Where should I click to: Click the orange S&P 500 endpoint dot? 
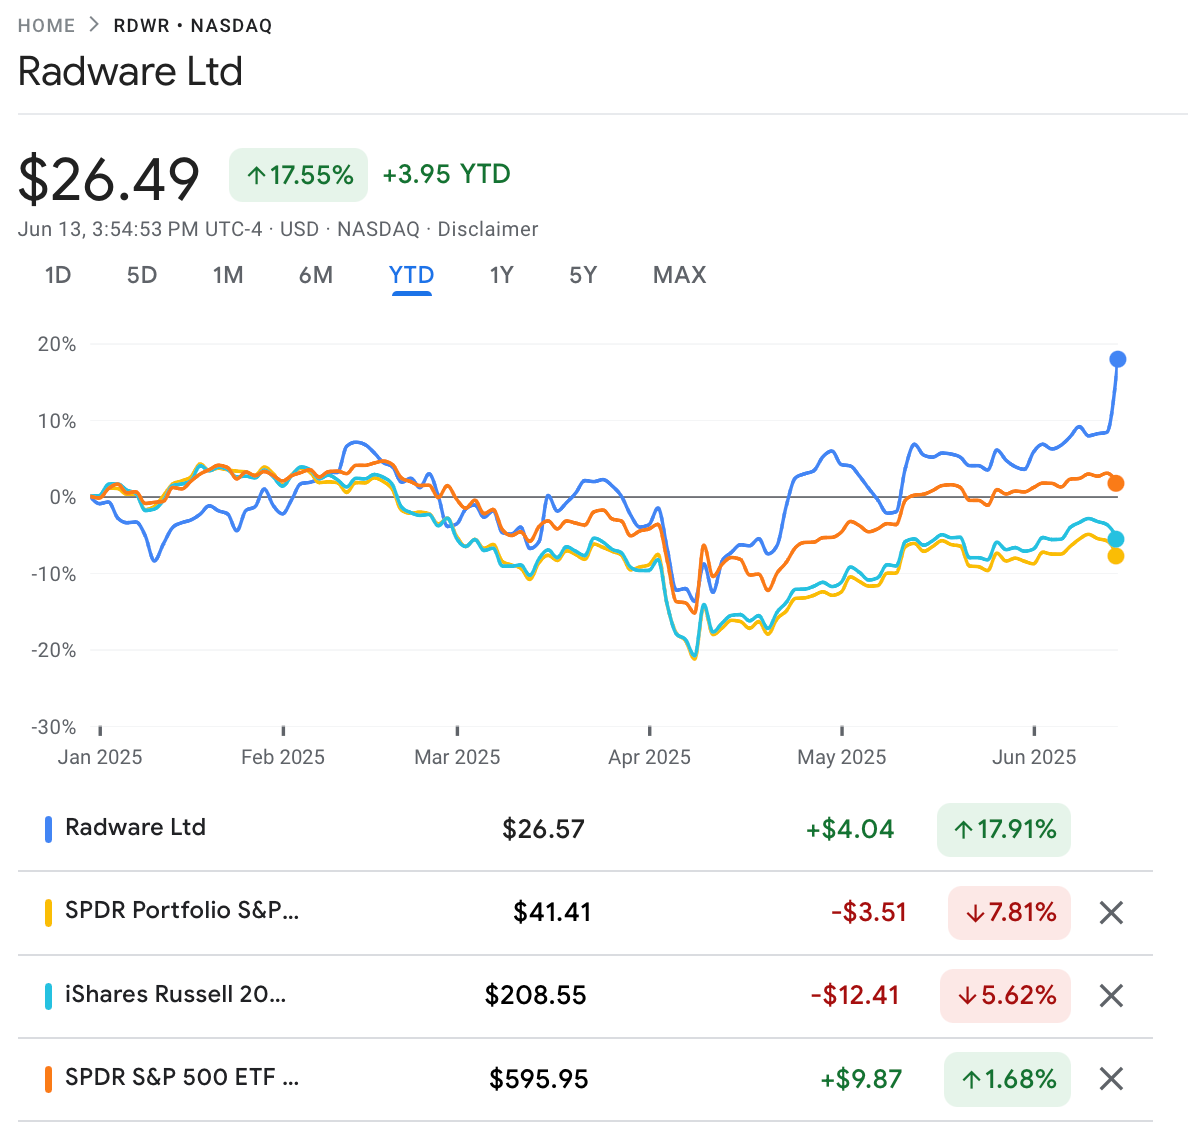1116,483
